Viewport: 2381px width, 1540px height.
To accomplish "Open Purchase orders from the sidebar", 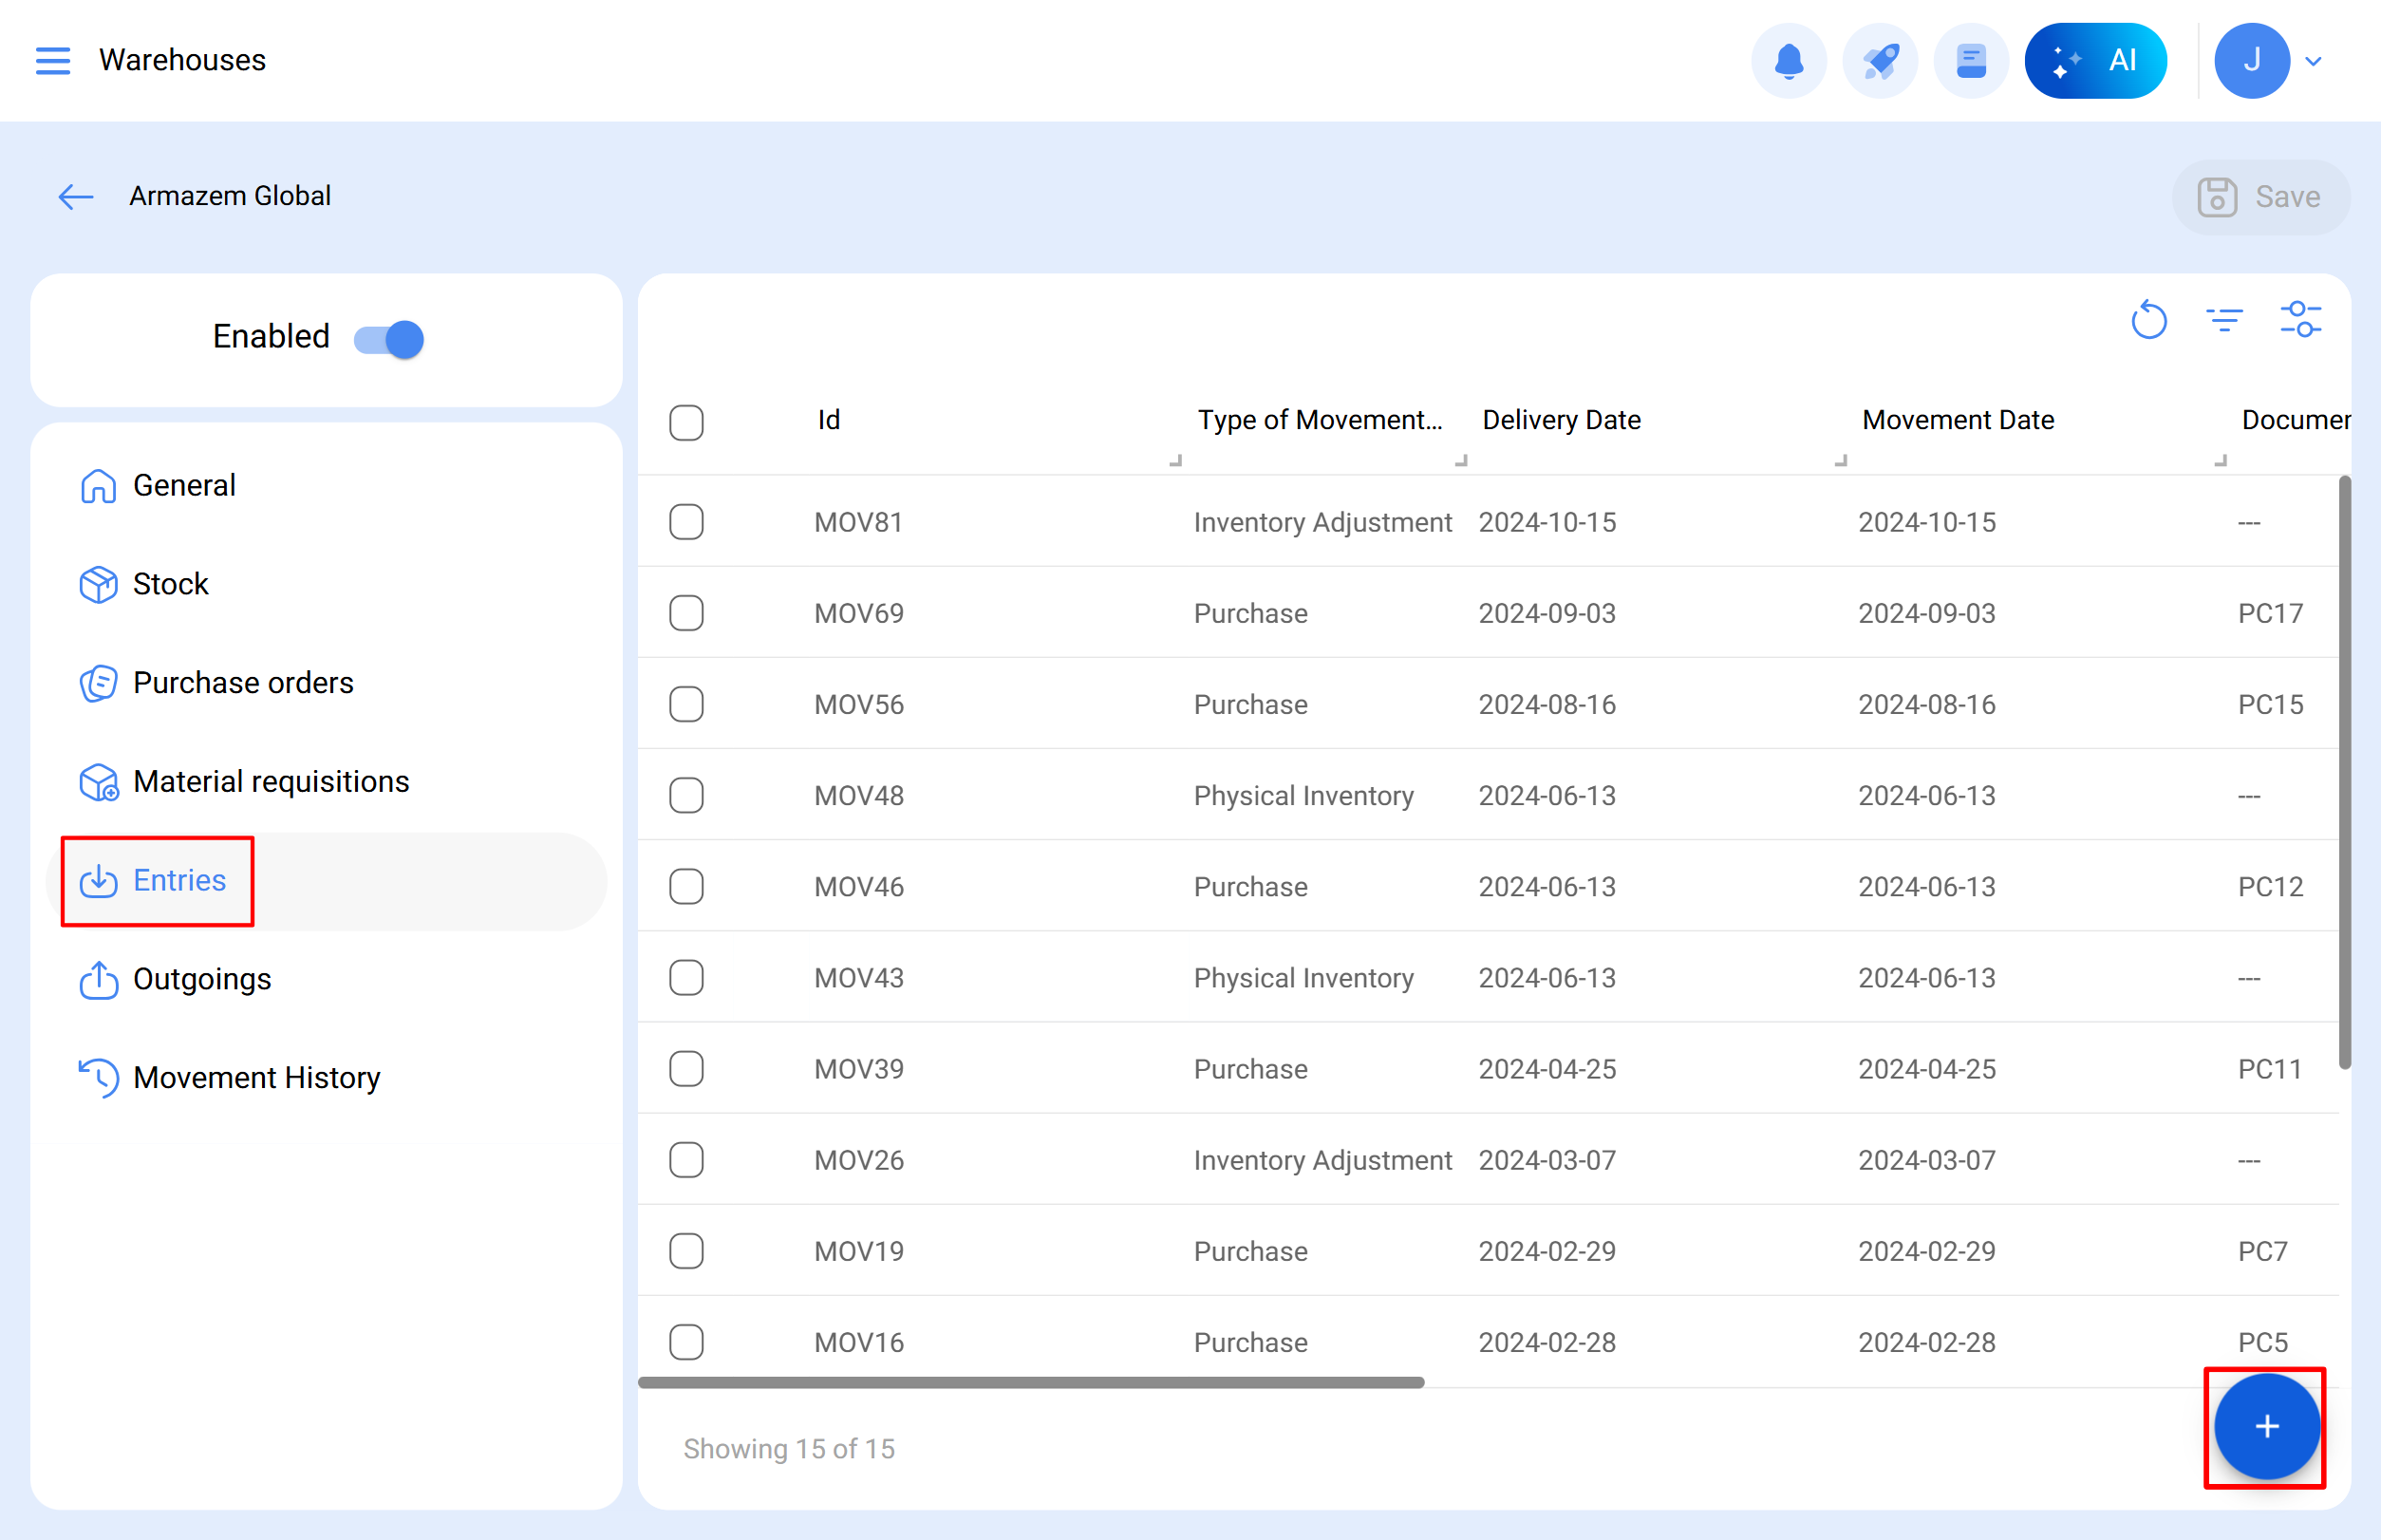I will pos(243,682).
